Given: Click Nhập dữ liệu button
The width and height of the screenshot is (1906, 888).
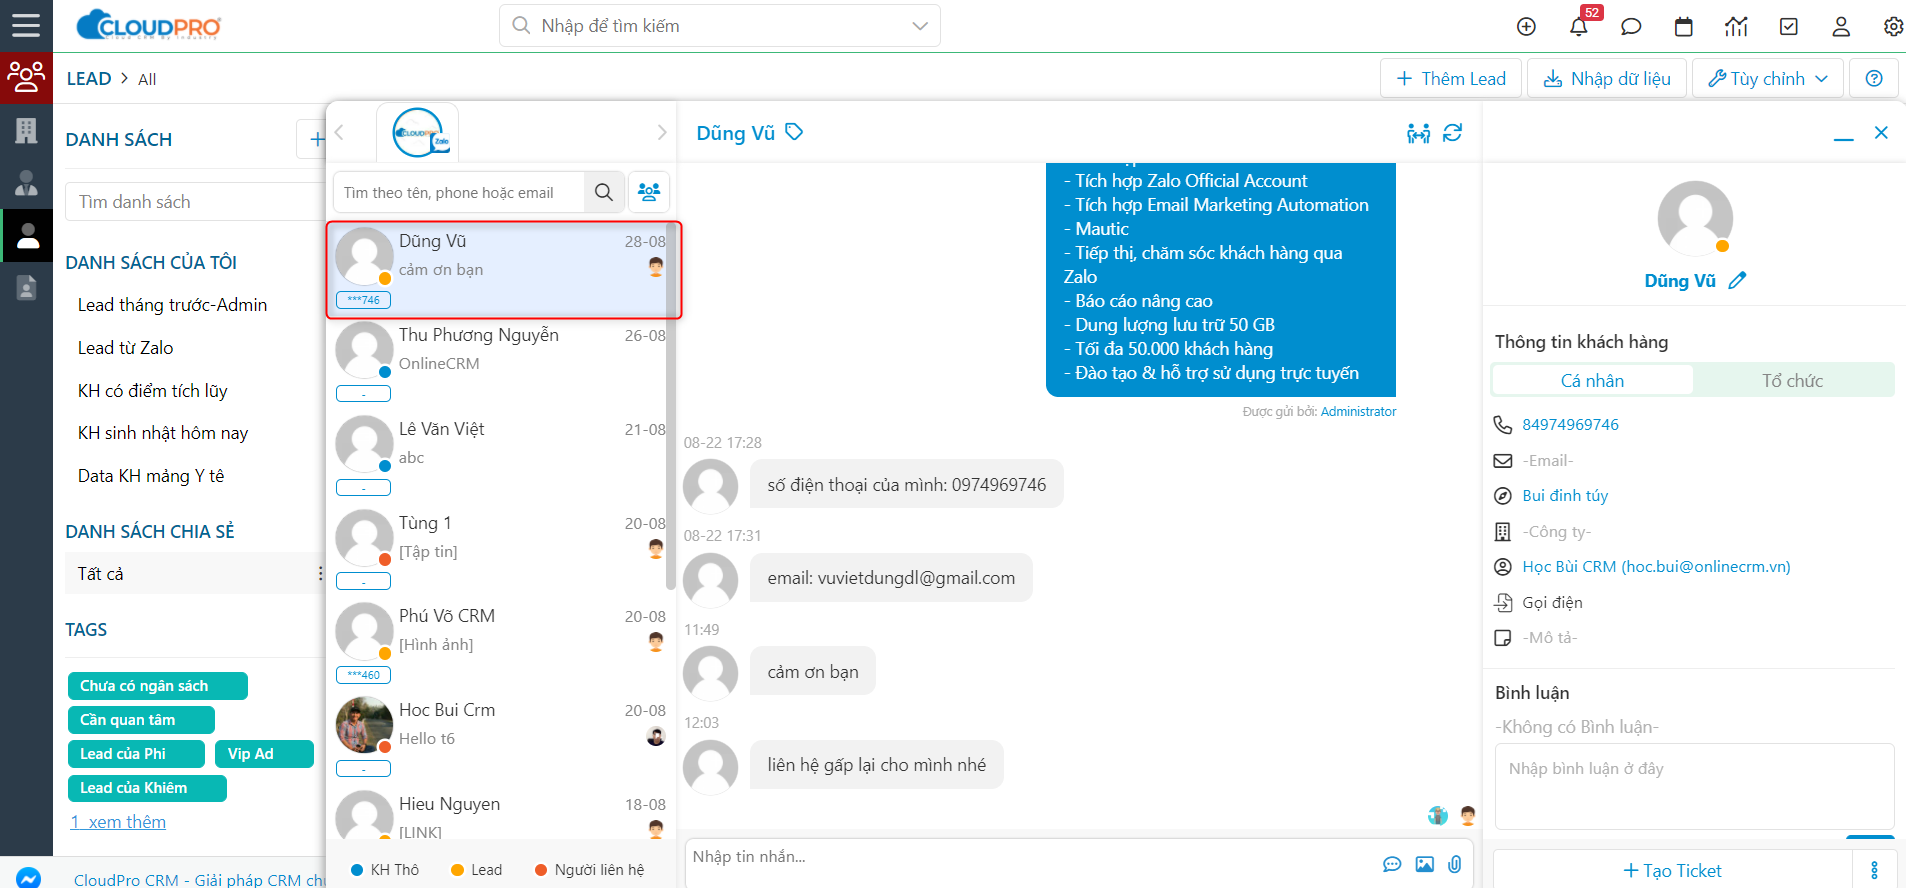Looking at the screenshot, I should click(x=1606, y=78).
